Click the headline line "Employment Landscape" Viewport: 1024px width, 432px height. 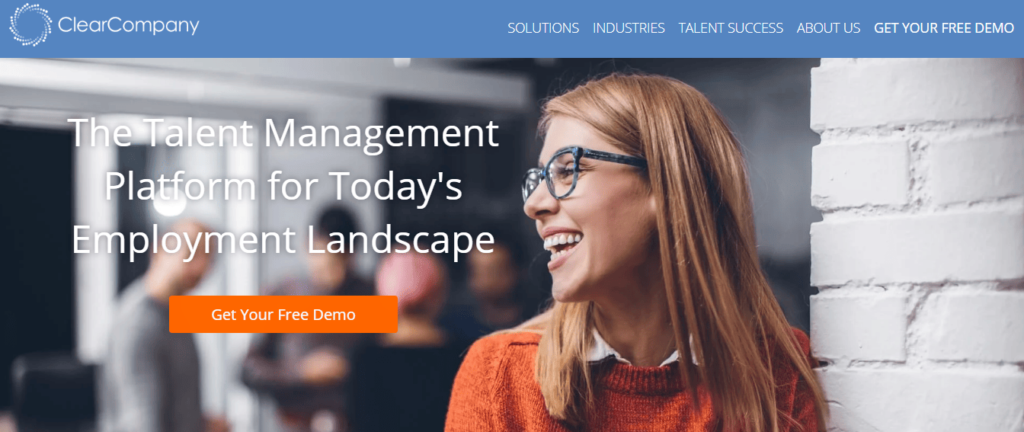coord(283,239)
